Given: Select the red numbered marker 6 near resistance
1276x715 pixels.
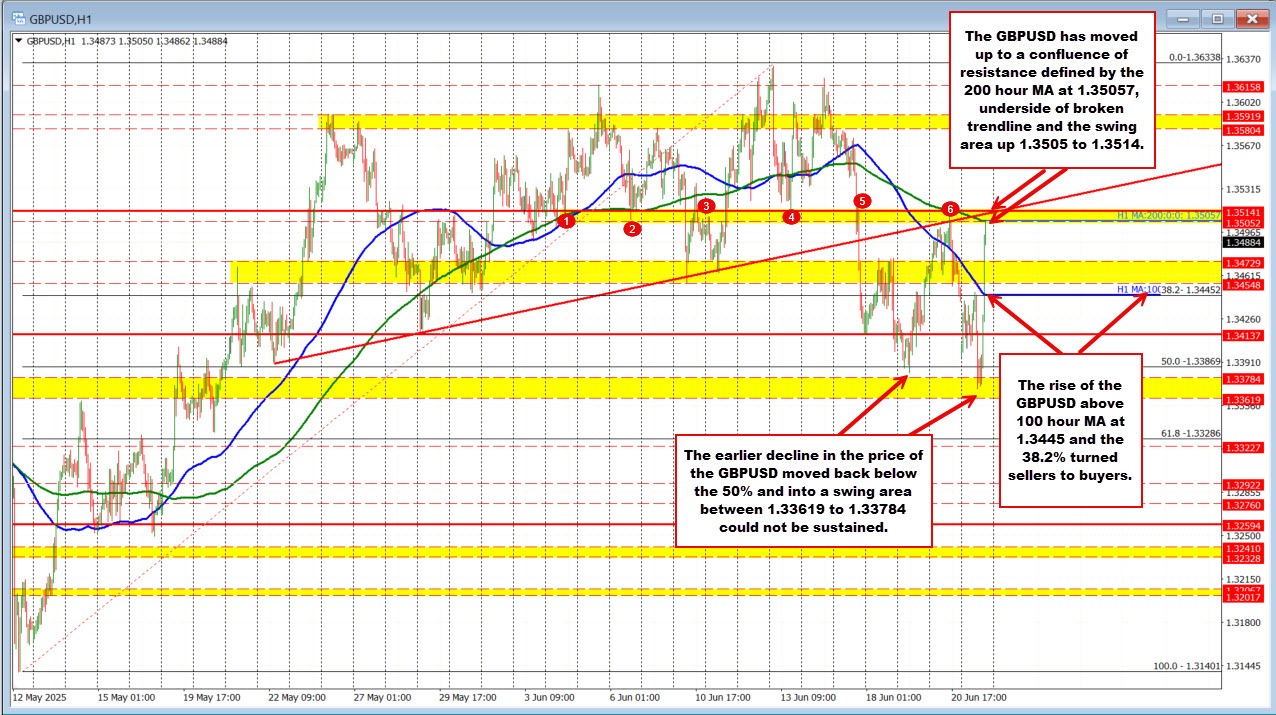Looking at the screenshot, I should 949,209.
